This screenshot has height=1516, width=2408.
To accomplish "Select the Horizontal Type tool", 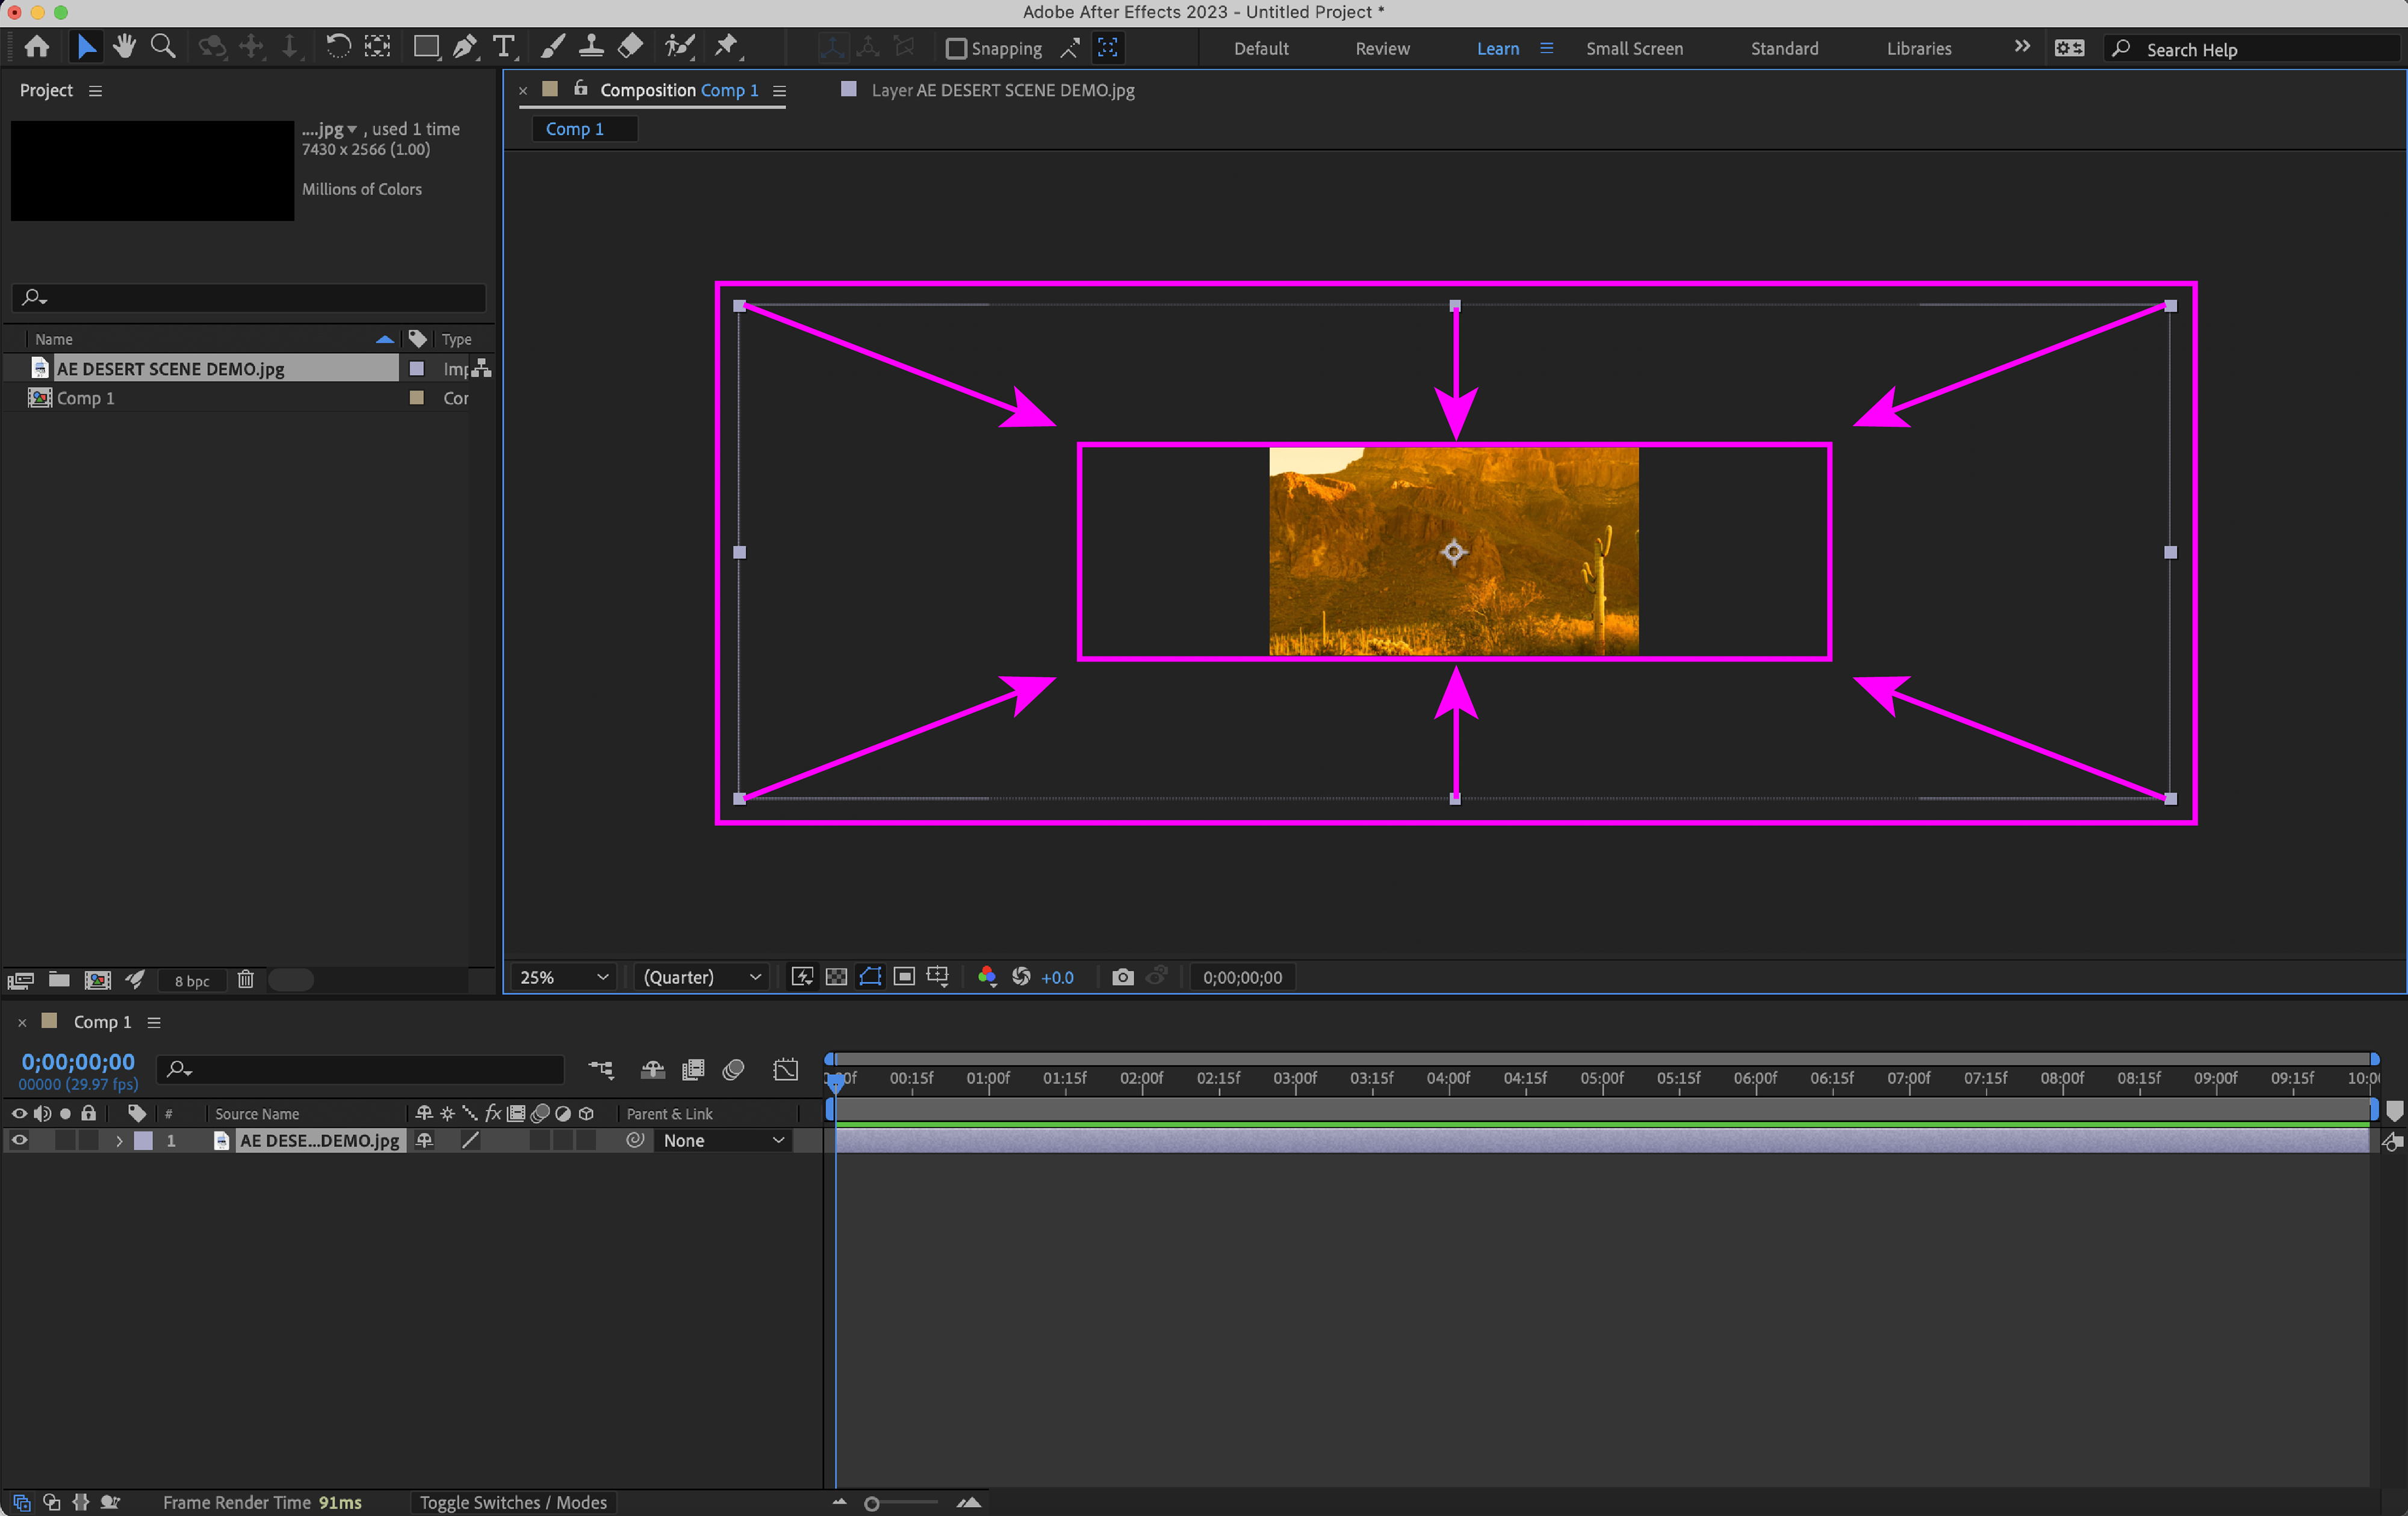I will click(x=504, y=47).
